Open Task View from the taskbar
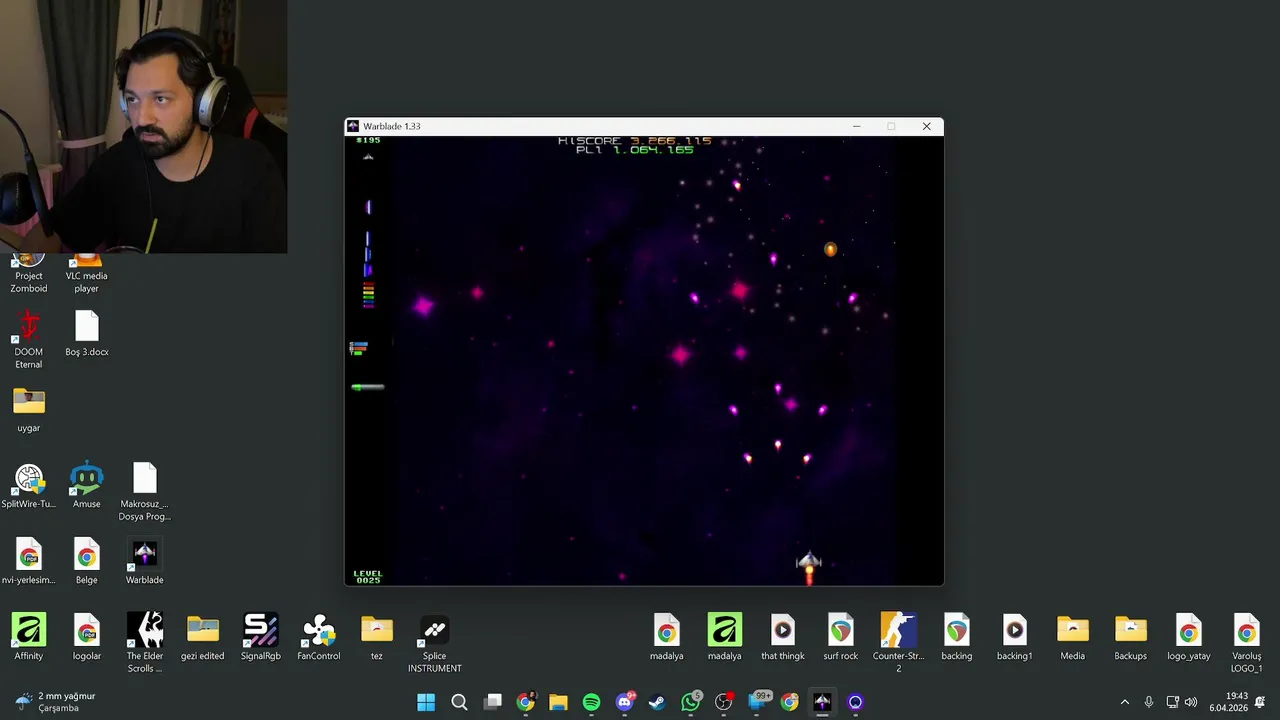This screenshot has width=1280, height=720. pyautogui.click(x=492, y=702)
